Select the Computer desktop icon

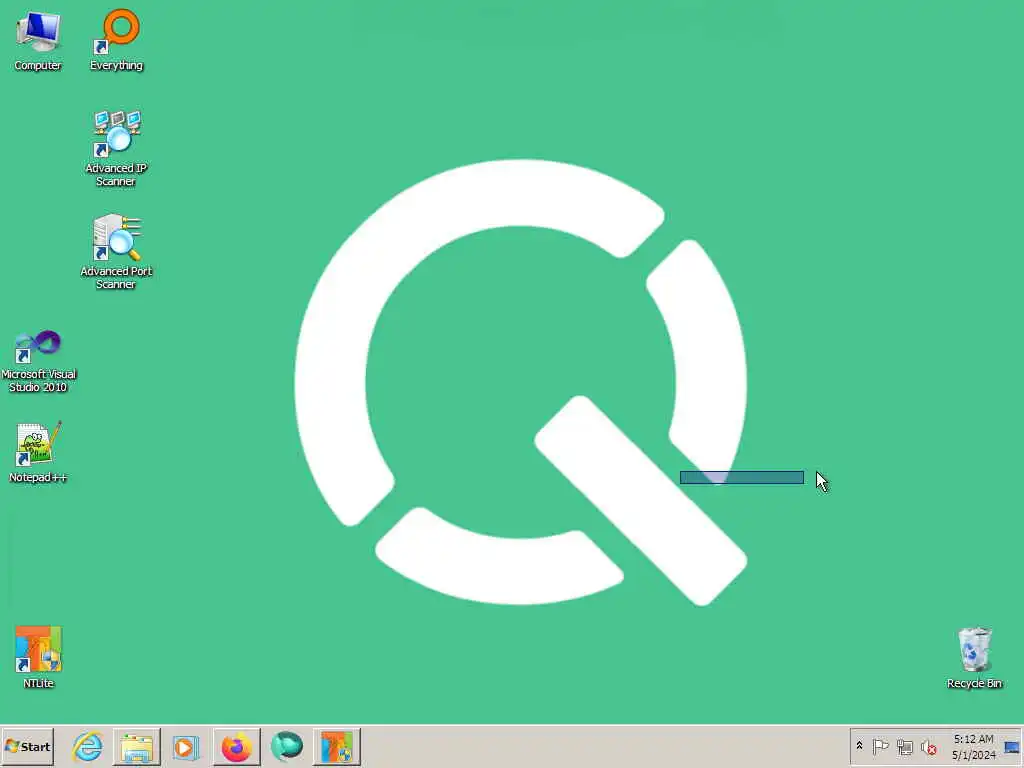tap(38, 40)
